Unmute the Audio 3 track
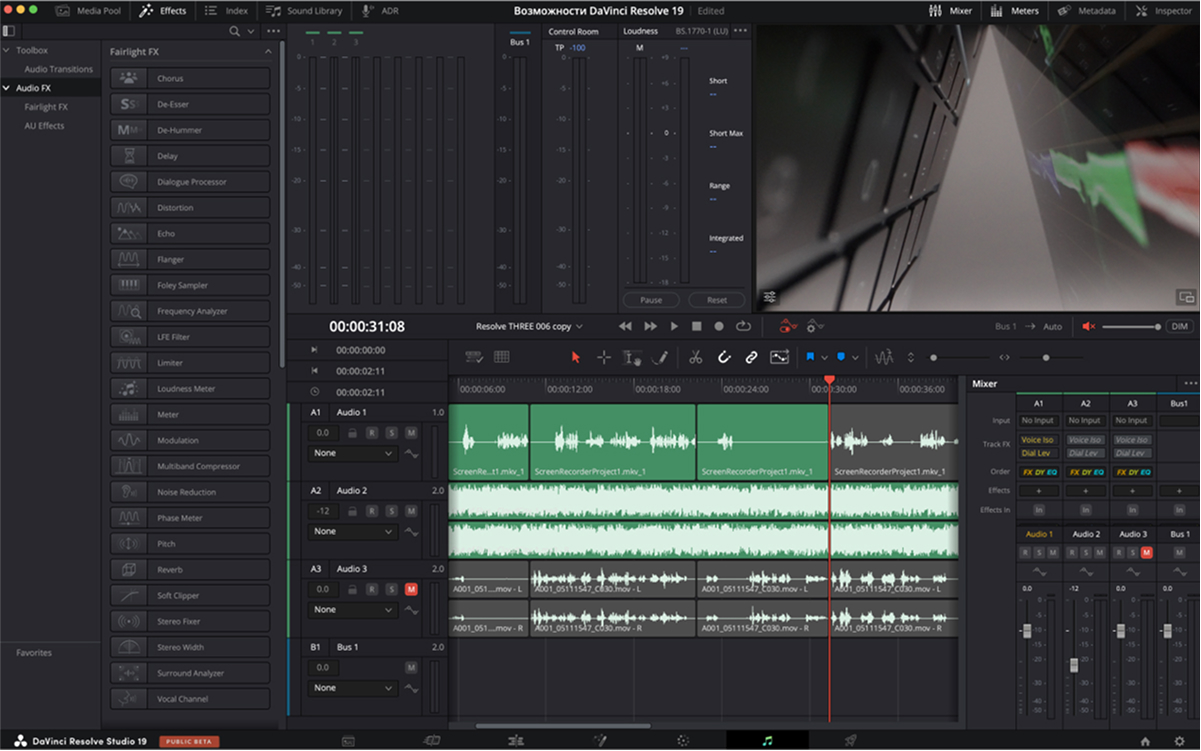This screenshot has width=1201, height=751. pos(411,589)
